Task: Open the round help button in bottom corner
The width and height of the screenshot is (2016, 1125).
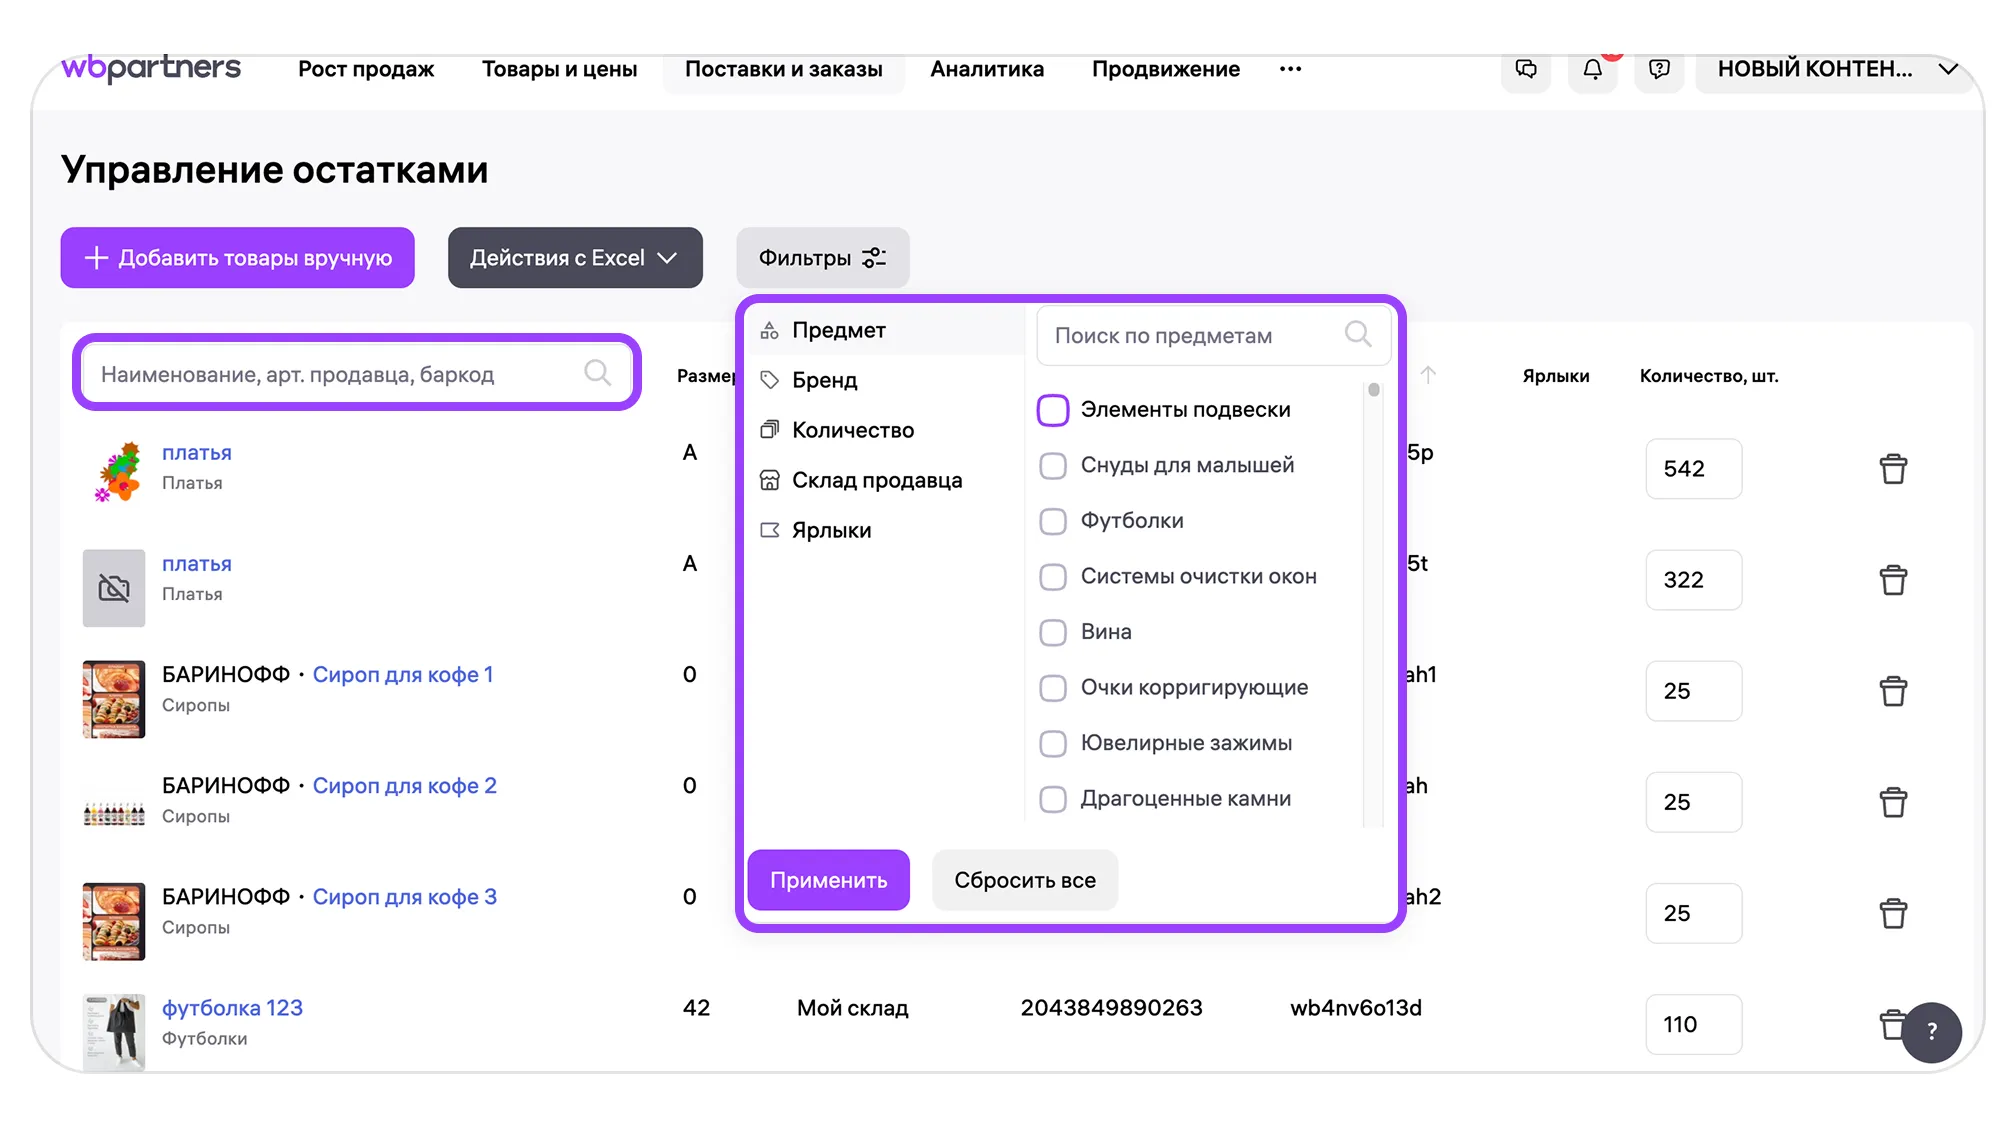Action: coord(1931,1031)
